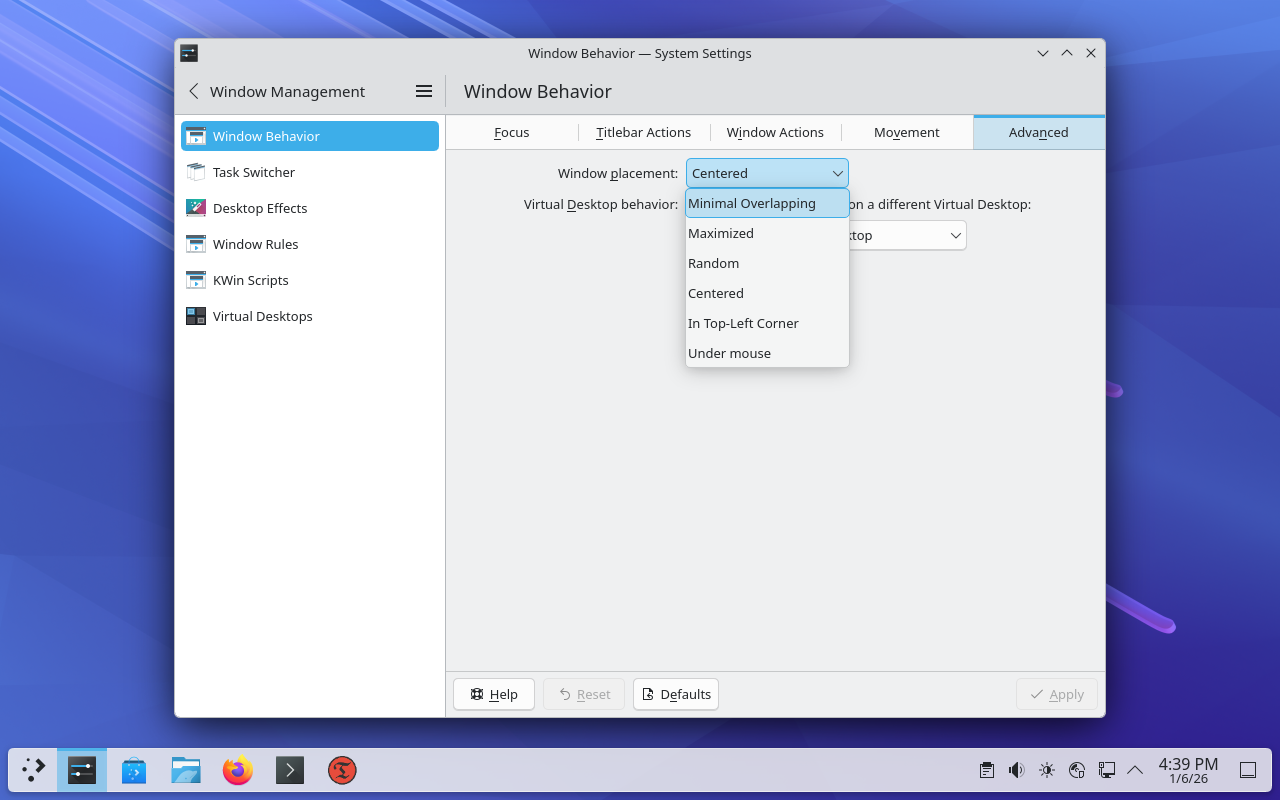Screen dimensions: 1280x800
Task: Open Konsole terminal from taskbar
Action: click(290, 770)
